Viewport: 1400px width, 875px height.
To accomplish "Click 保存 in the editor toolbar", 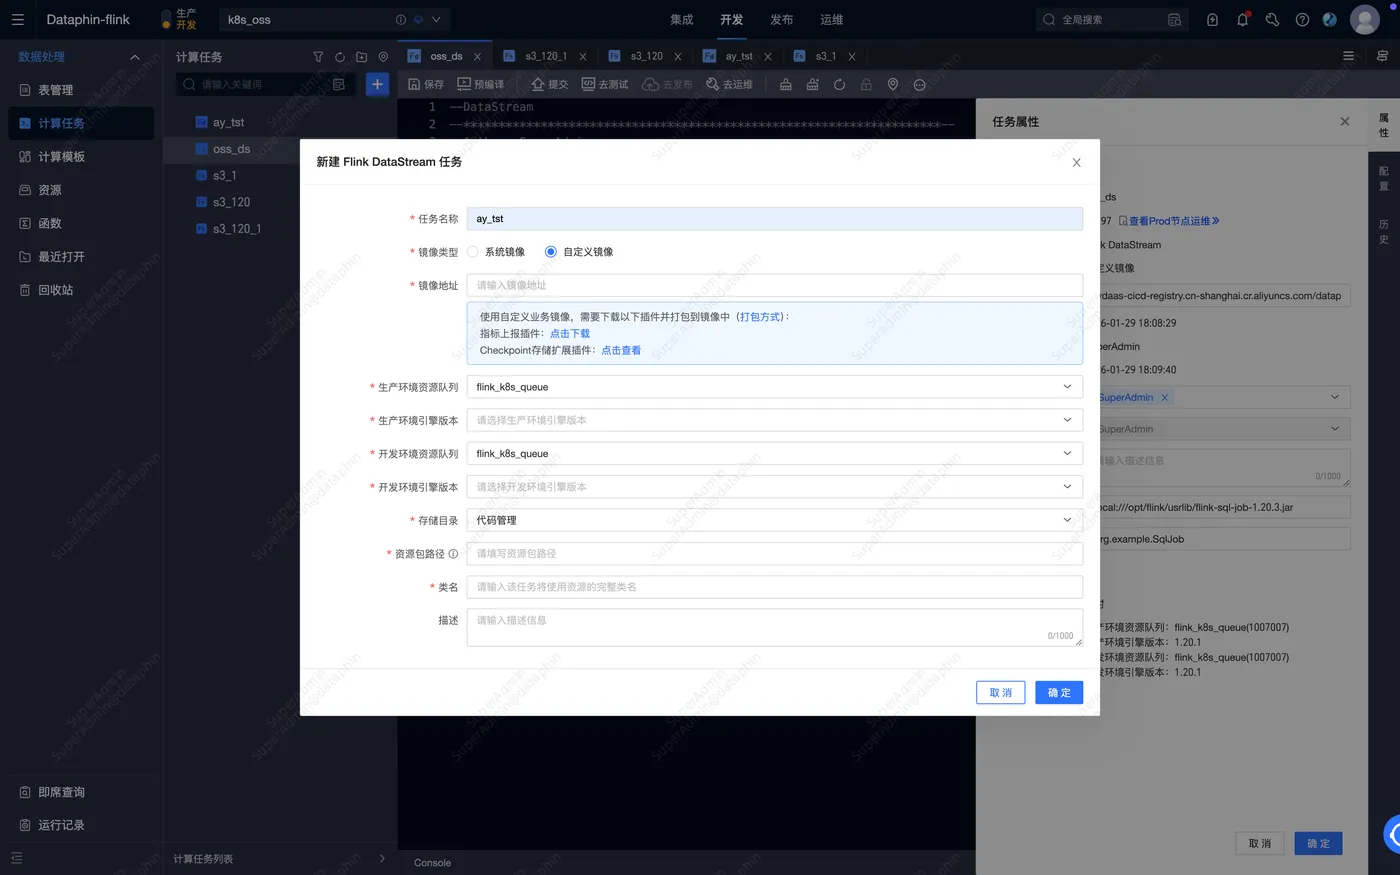I will pos(426,84).
